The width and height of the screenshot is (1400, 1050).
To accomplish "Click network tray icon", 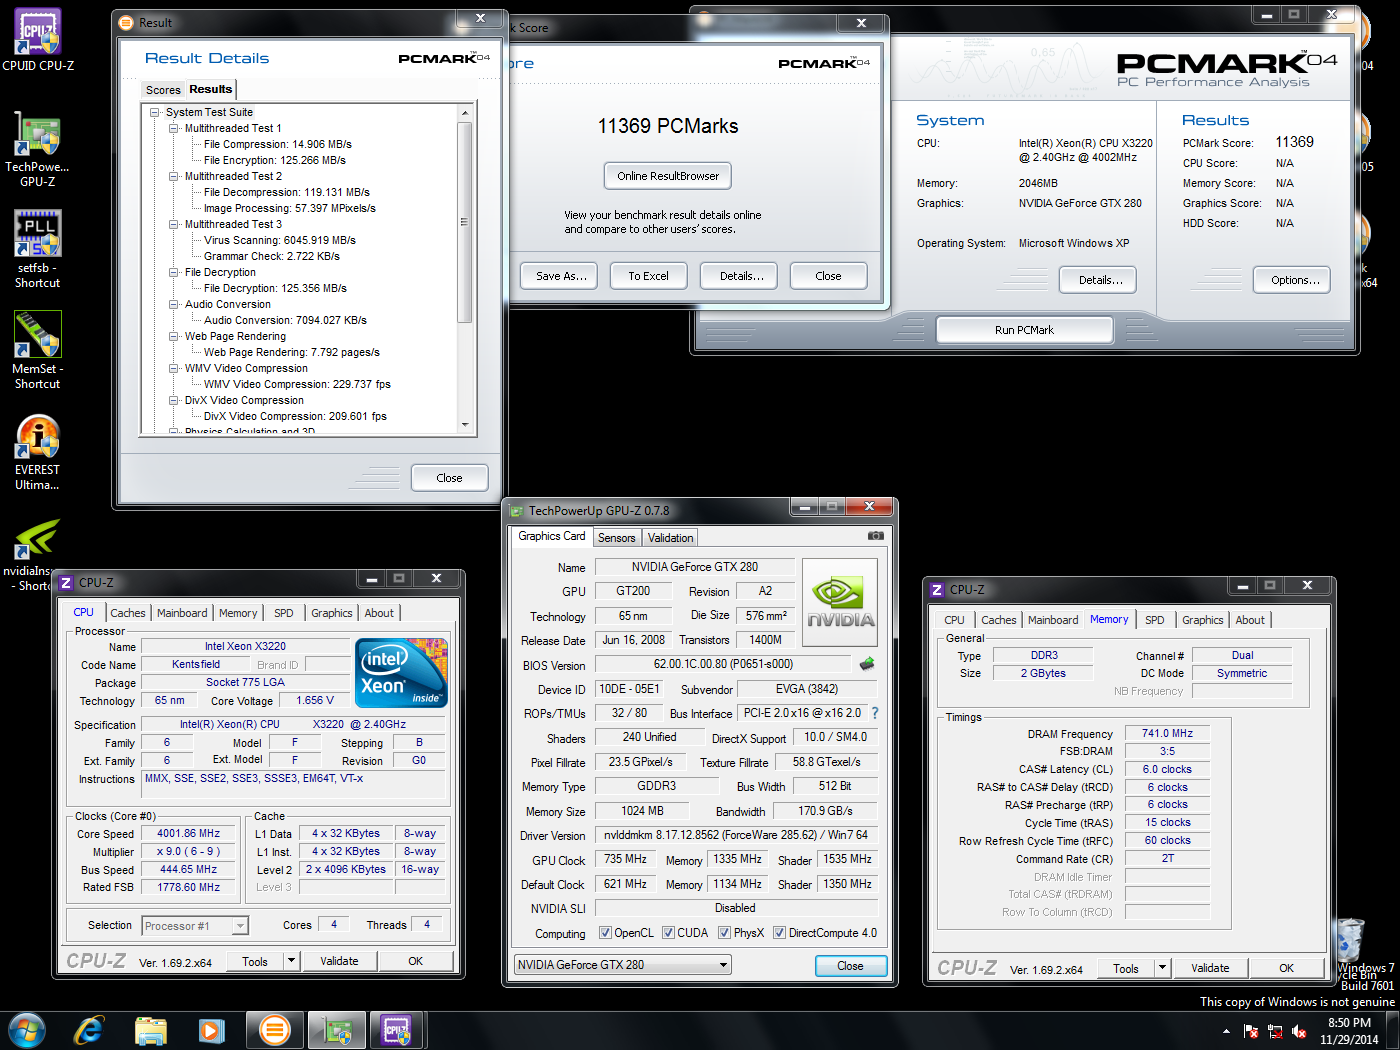I will (x=1275, y=1031).
